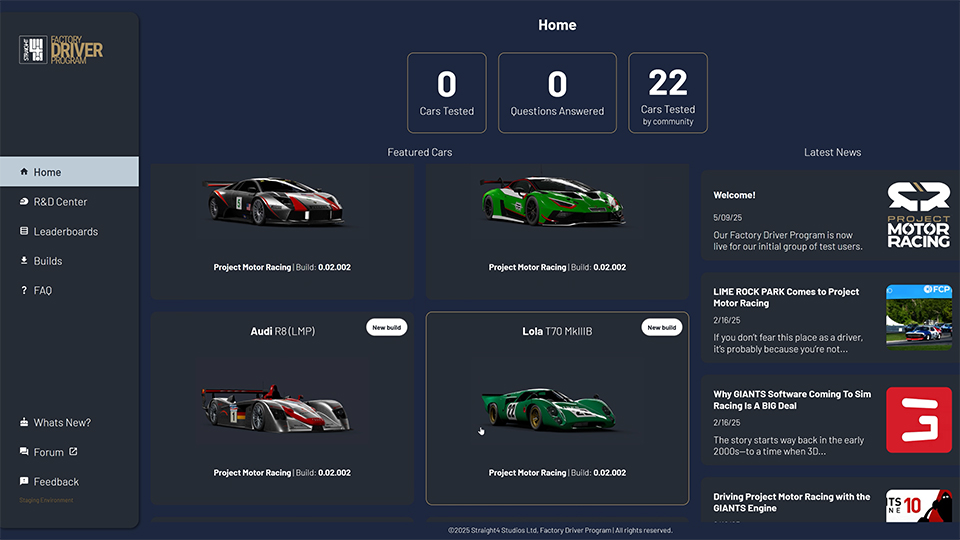Viewport: 960px width, 540px height.
Task: Click the Project Motor Racing news logo
Action: click(918, 215)
